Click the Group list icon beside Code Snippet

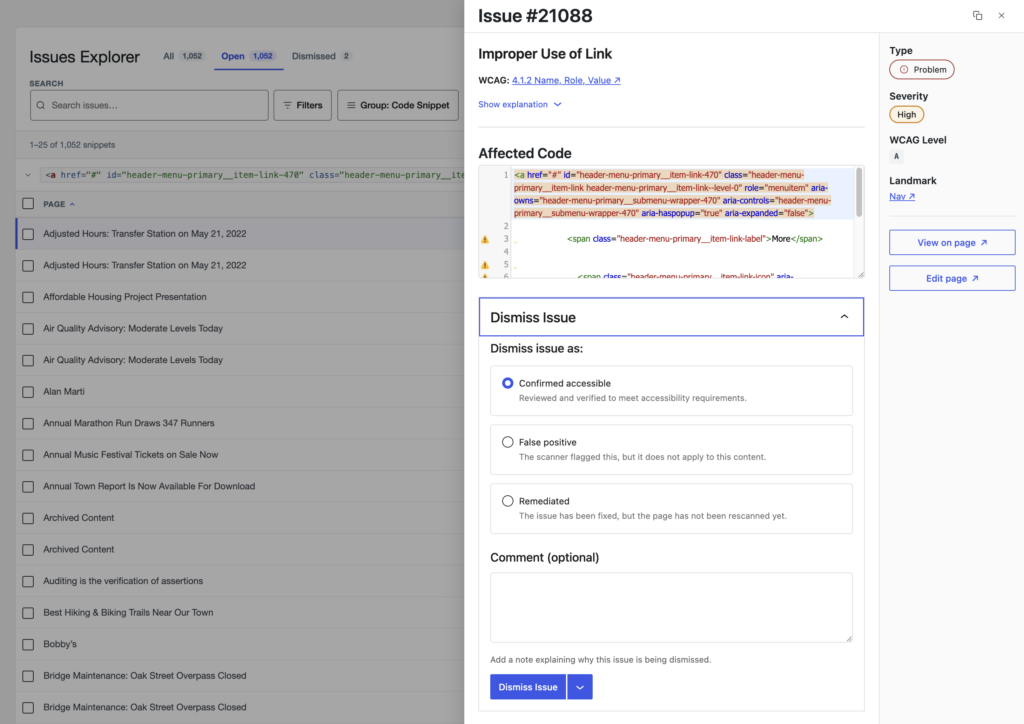(351, 105)
